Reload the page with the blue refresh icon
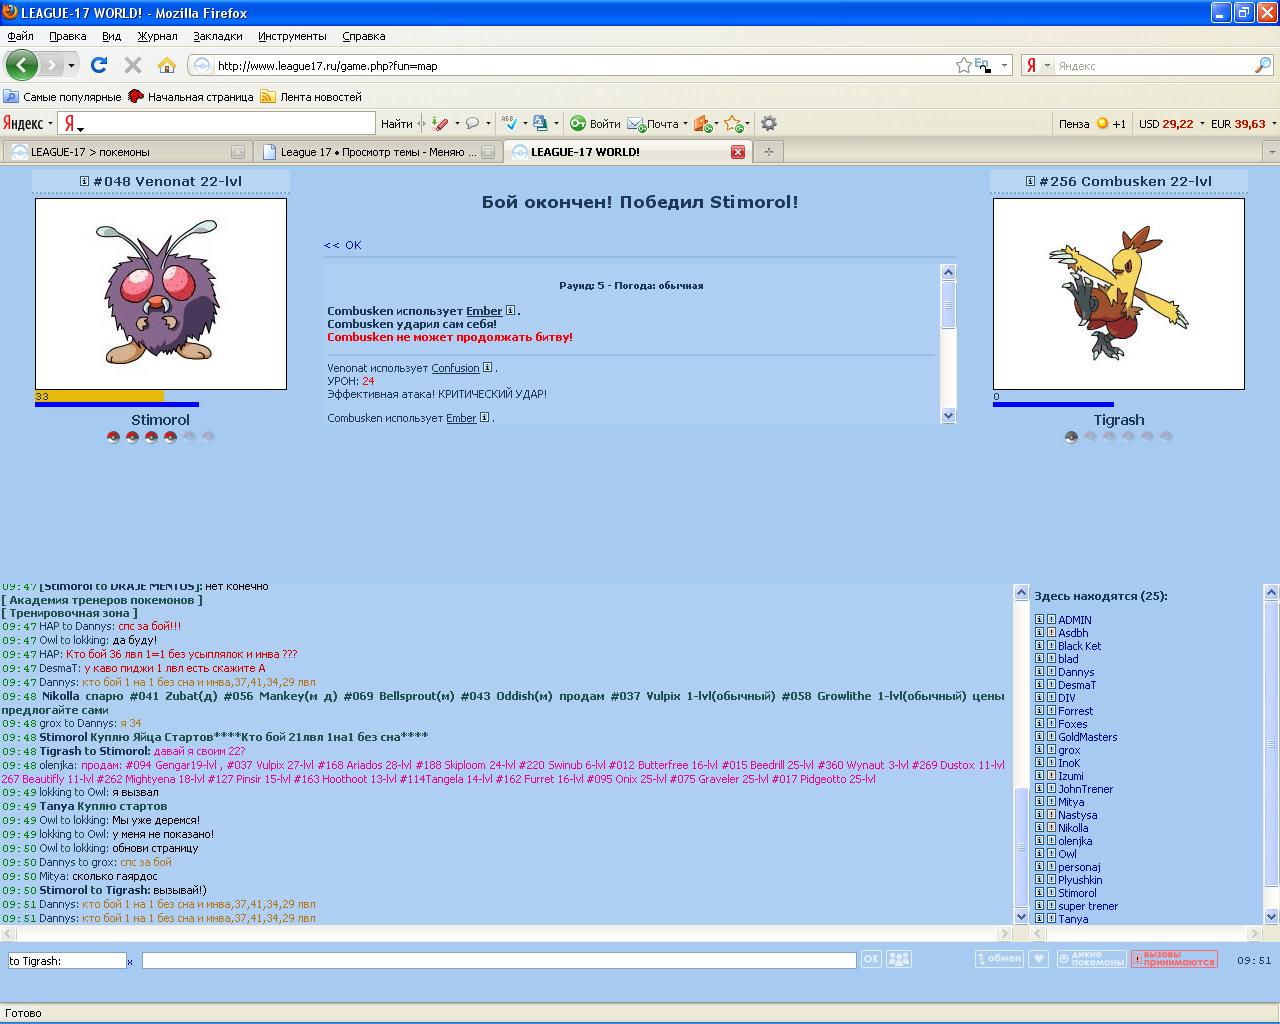The width and height of the screenshot is (1280, 1024). [x=98, y=65]
